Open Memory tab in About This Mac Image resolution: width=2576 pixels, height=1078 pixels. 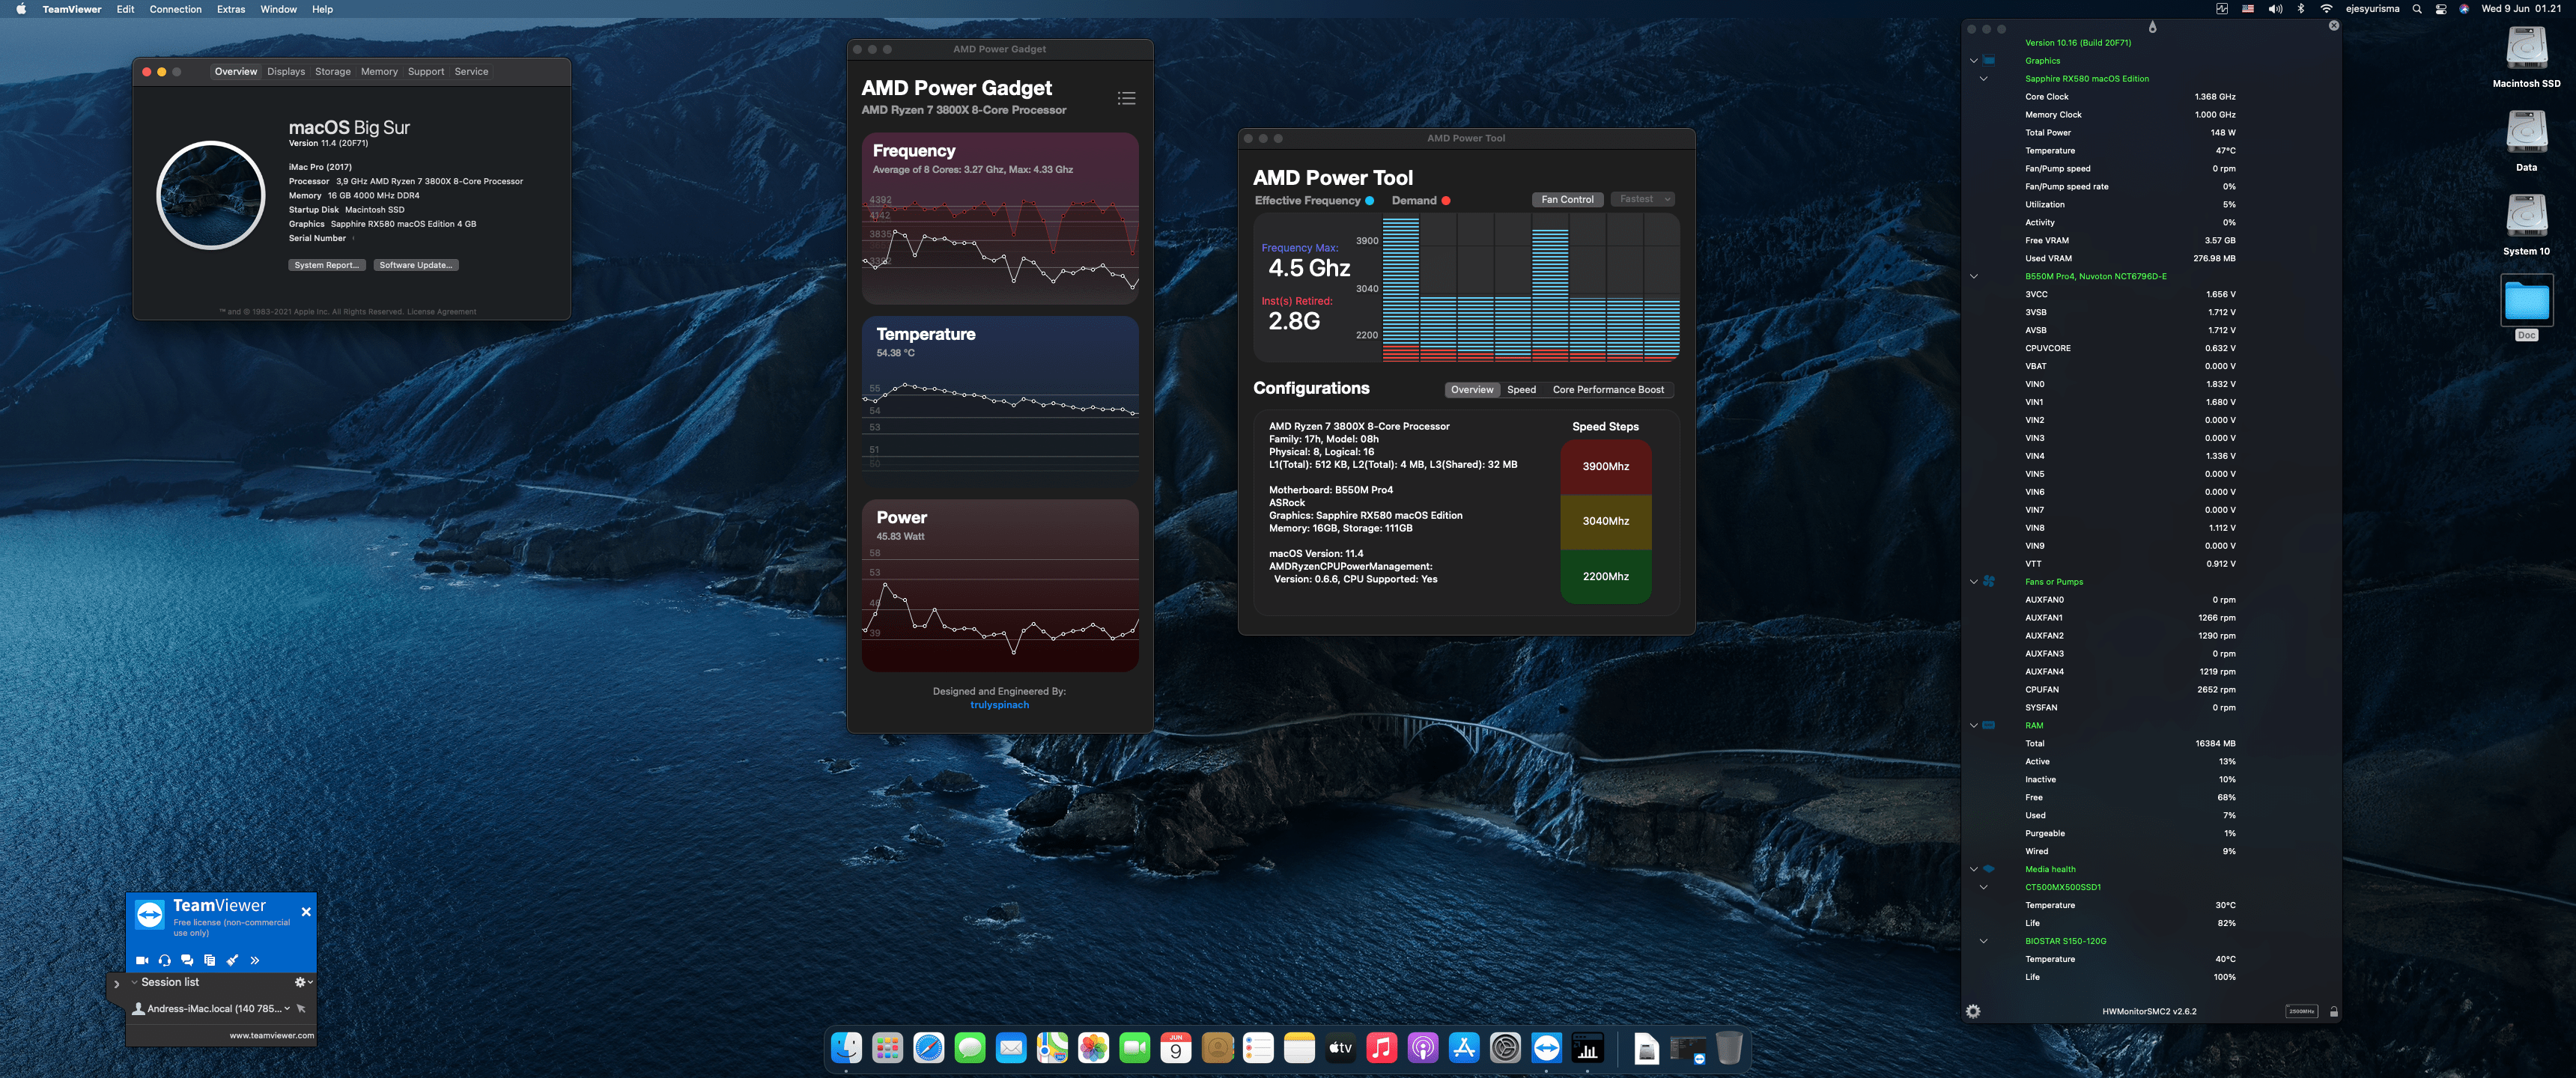click(x=379, y=72)
